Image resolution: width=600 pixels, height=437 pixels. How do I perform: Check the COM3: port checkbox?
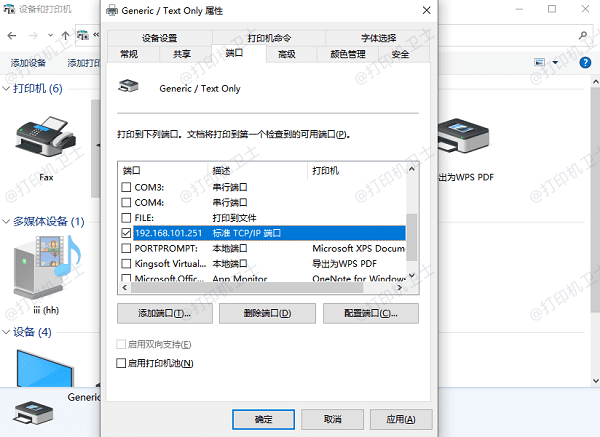[x=126, y=187]
